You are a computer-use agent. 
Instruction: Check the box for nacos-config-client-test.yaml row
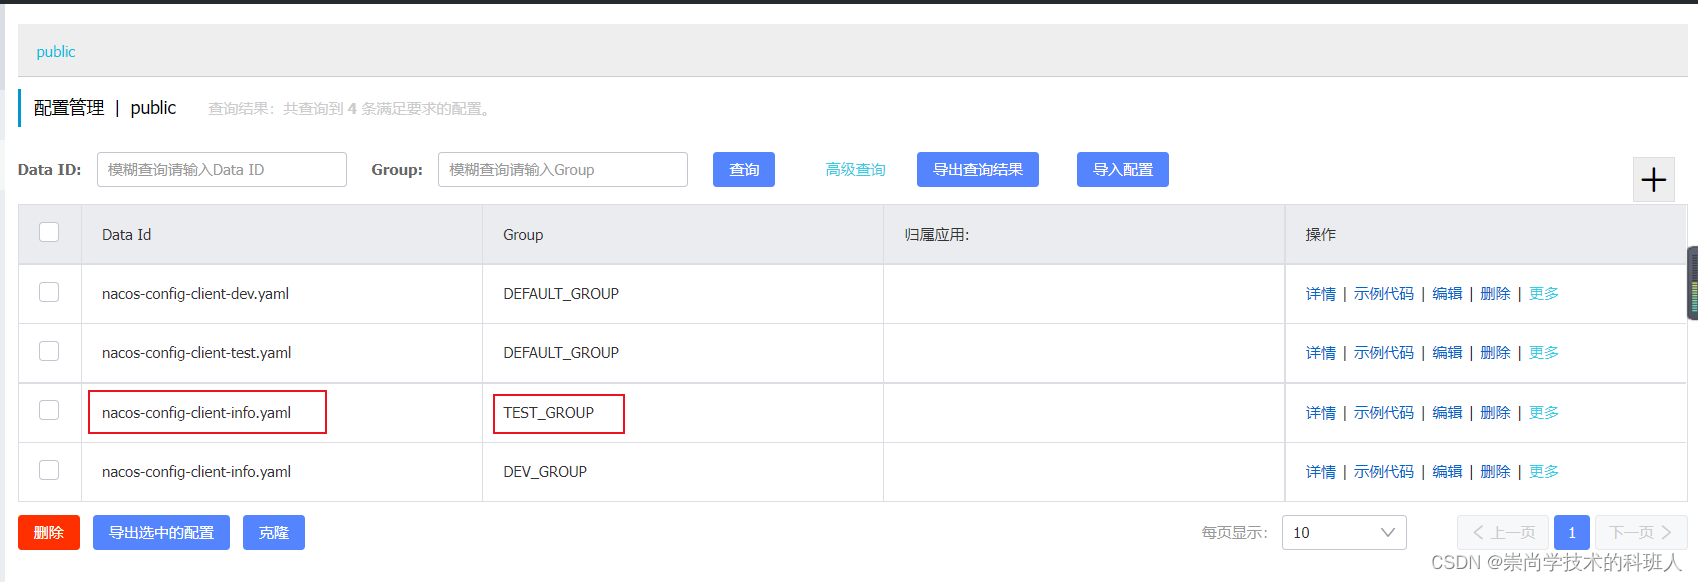pos(49,351)
